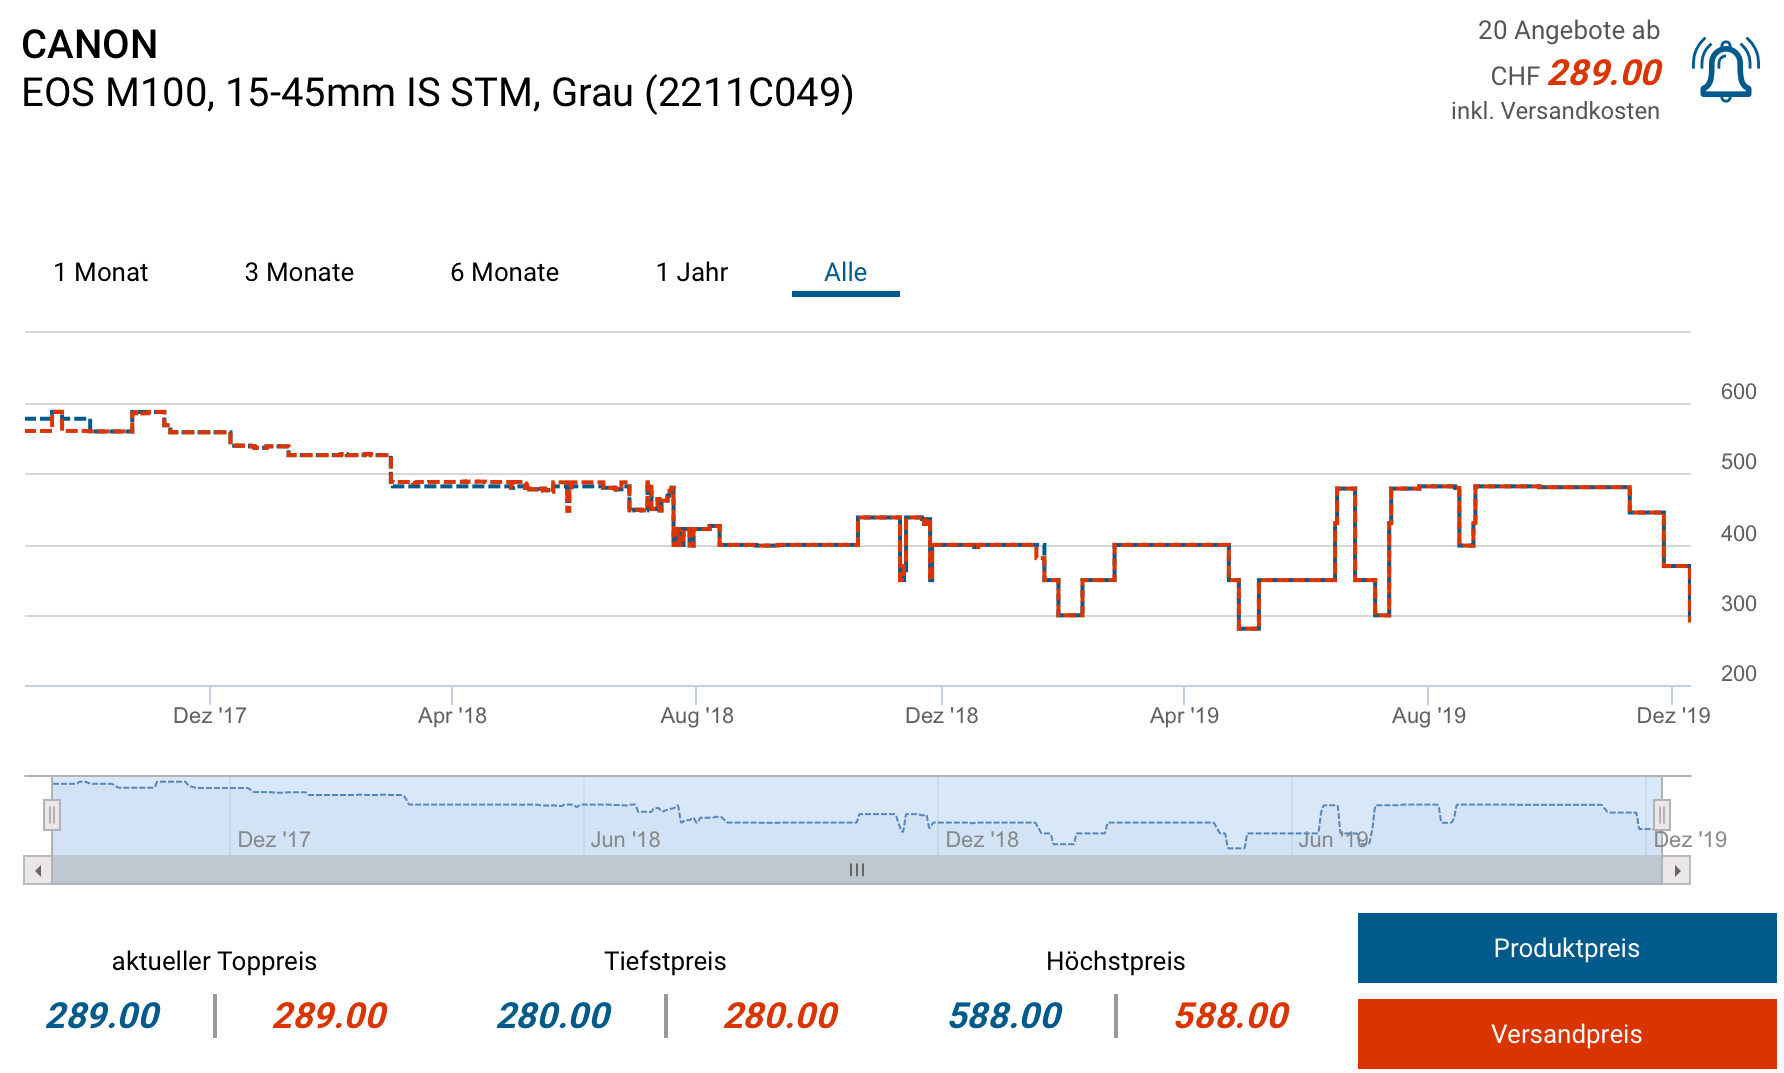Switch to the 3 Monate range
Viewport: 1784px width, 1073px height.
pyautogui.click(x=299, y=272)
